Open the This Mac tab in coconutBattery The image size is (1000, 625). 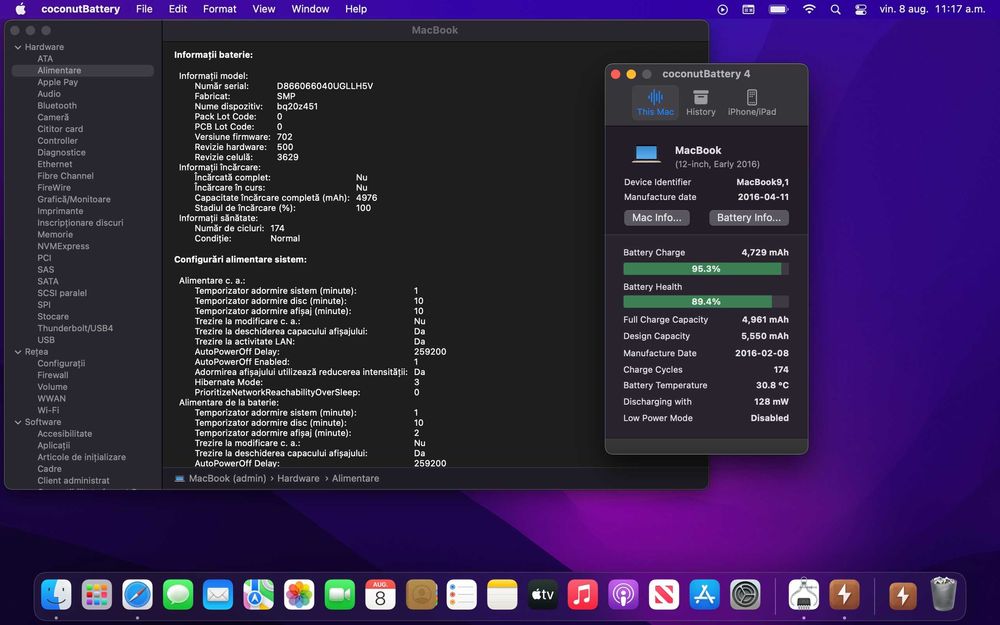[x=655, y=103]
